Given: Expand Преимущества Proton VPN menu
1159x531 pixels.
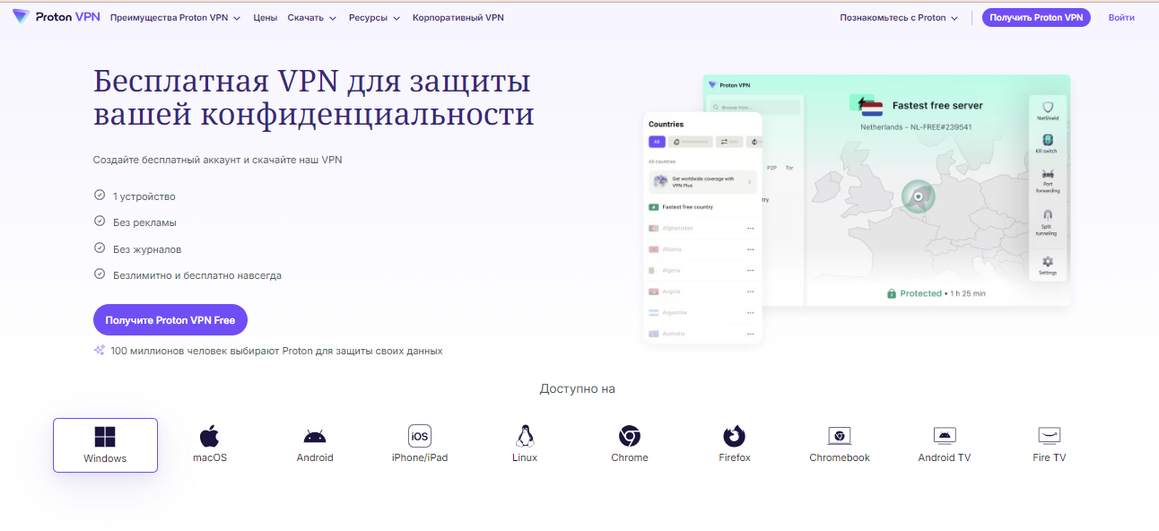Looking at the screenshot, I should [175, 18].
